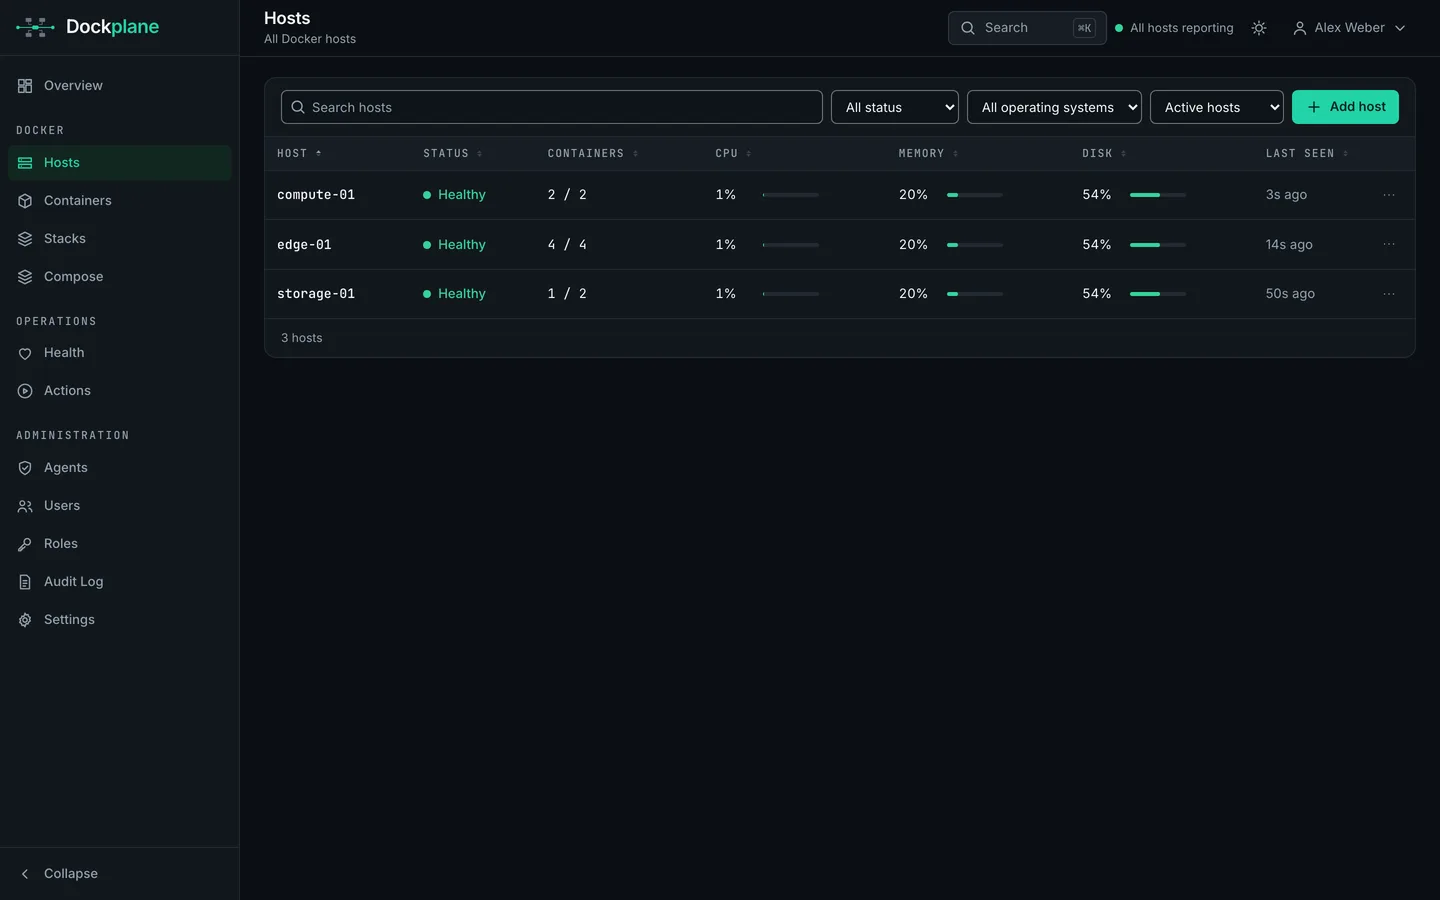Image resolution: width=1440 pixels, height=900 pixels.
Task: Click the memory usage bar for edge-01
Action: click(975, 244)
